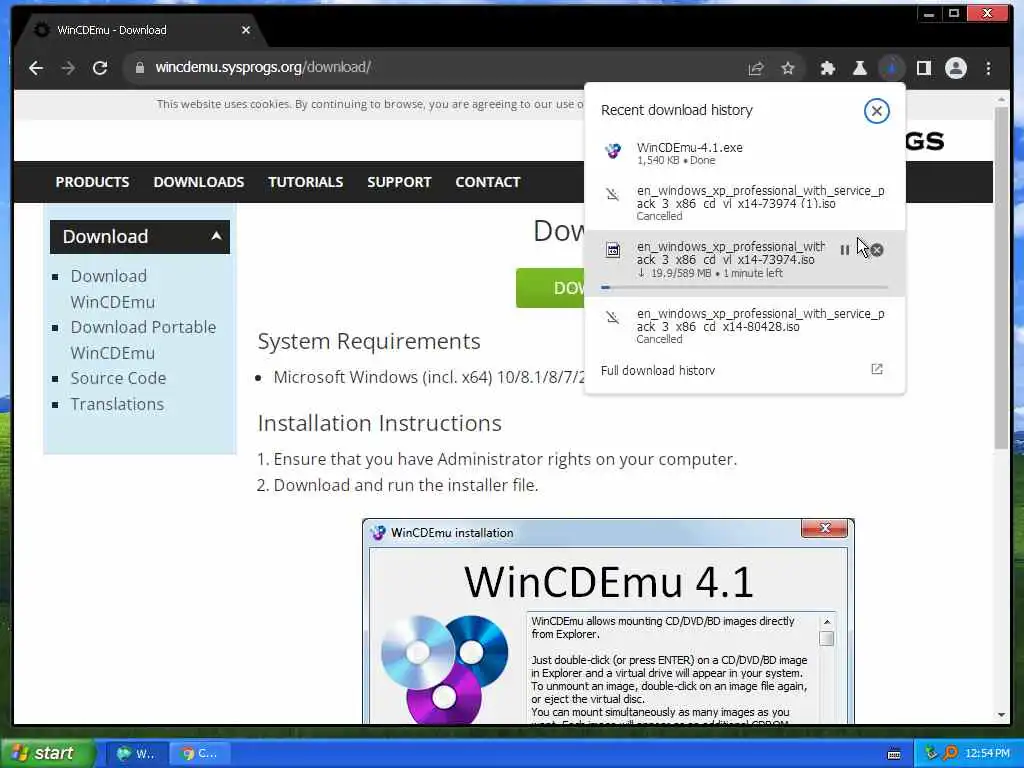Click the WinCDEmu-4.1.exe file icon
Viewport: 1024px width, 768px height.
click(613, 152)
